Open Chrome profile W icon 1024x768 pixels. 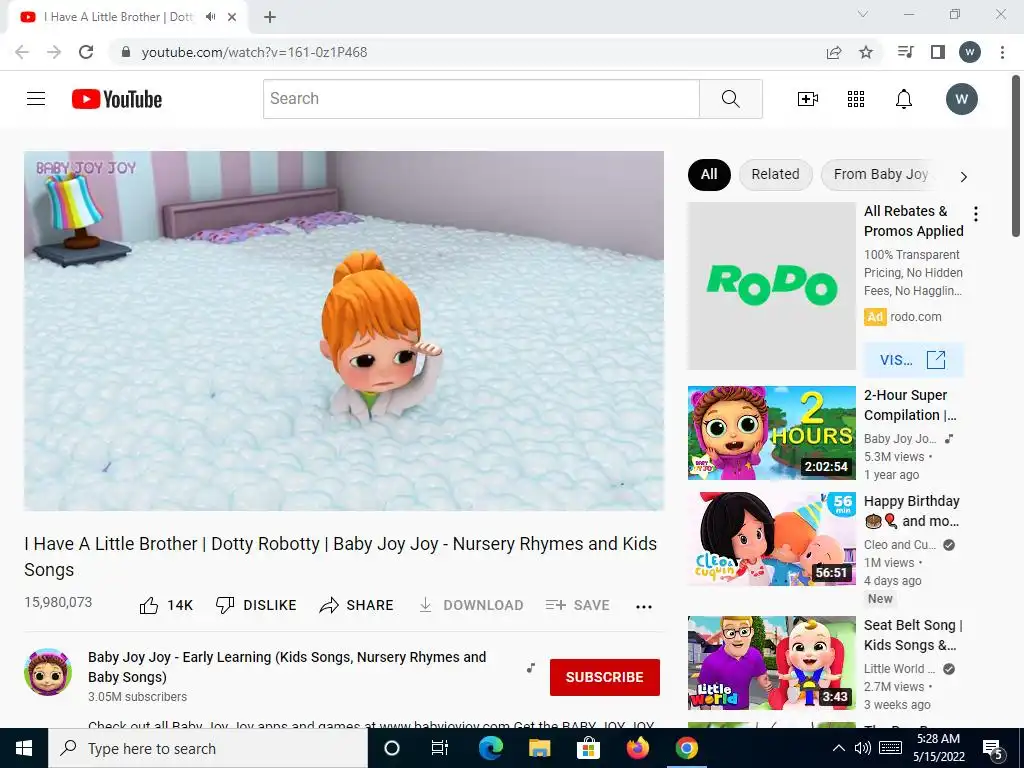970,52
